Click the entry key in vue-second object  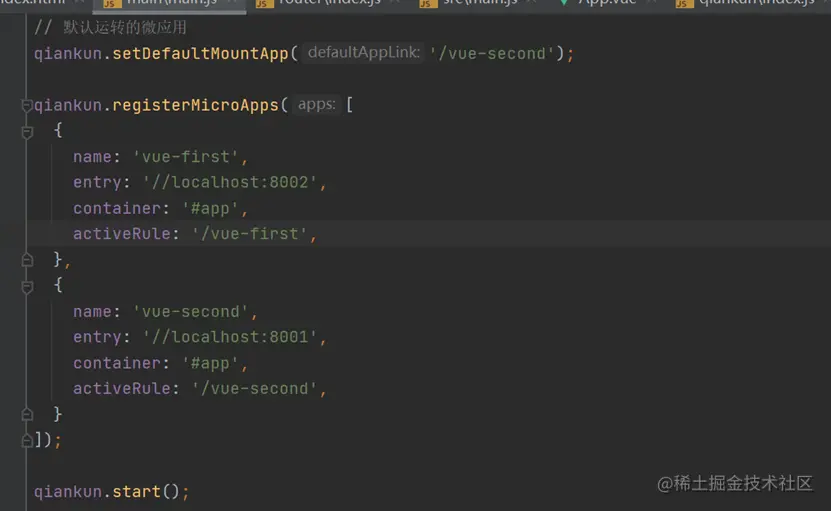coord(98,337)
